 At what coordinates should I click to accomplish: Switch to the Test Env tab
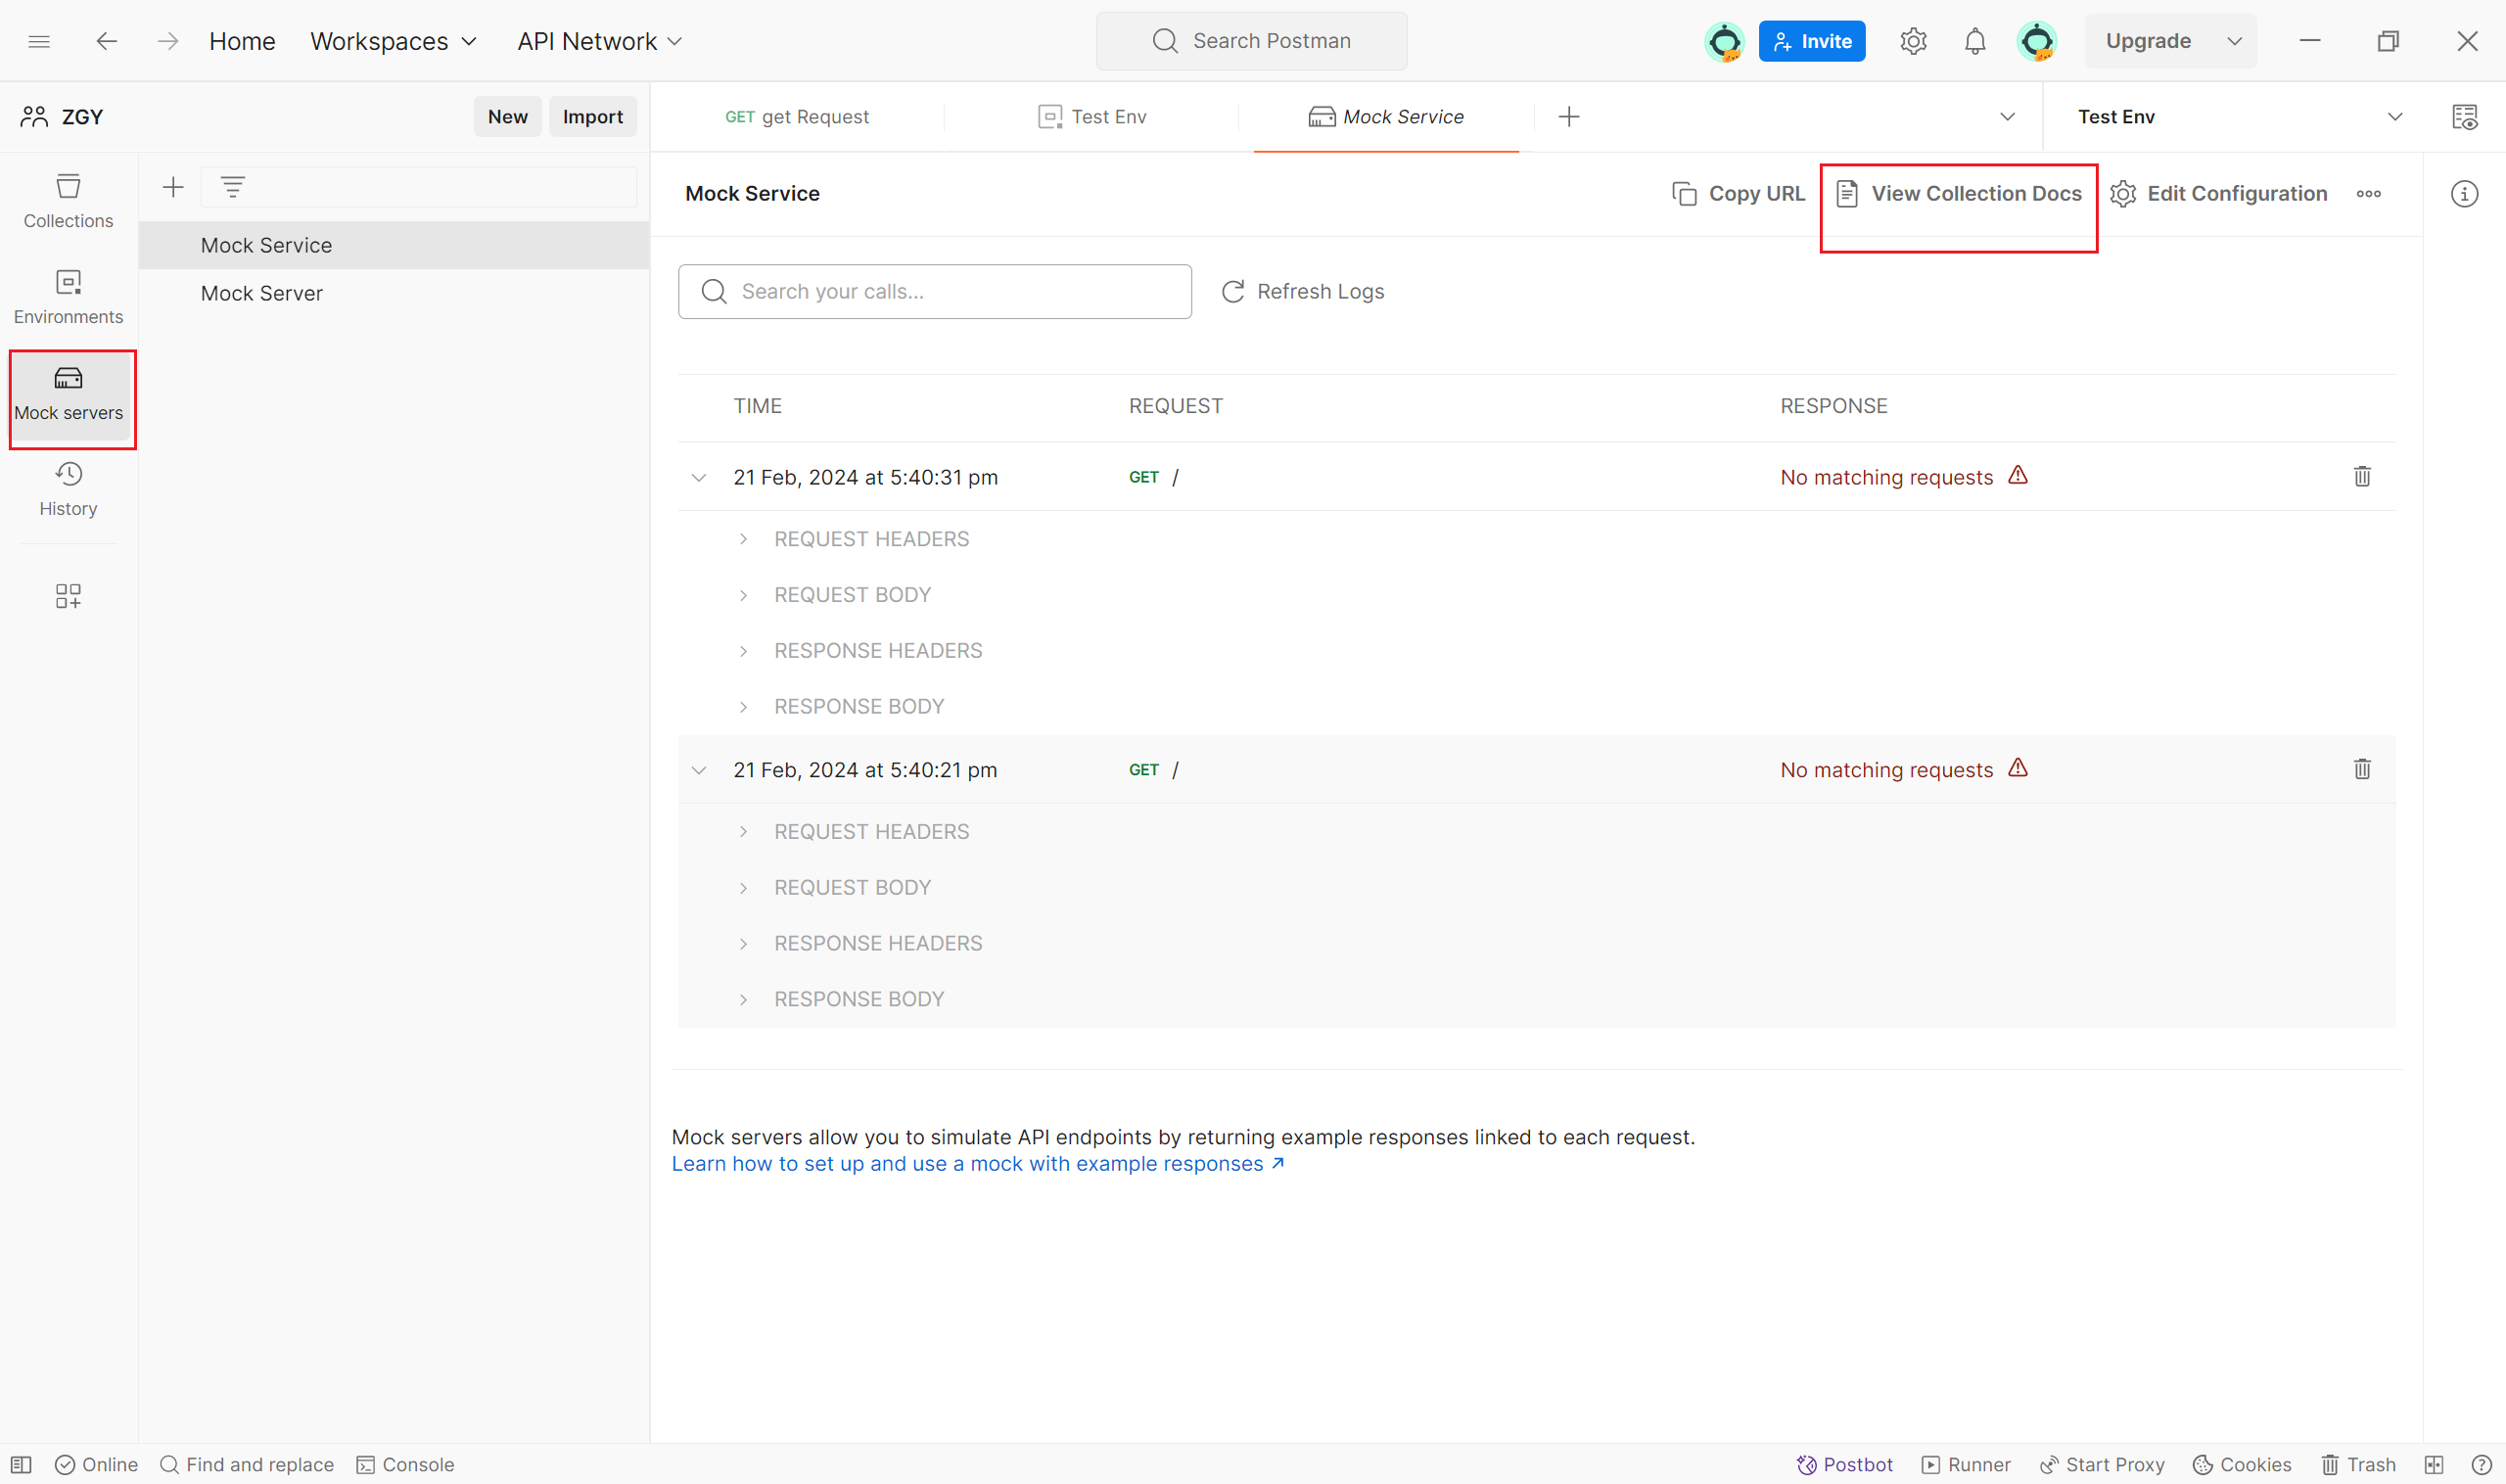click(x=1092, y=117)
